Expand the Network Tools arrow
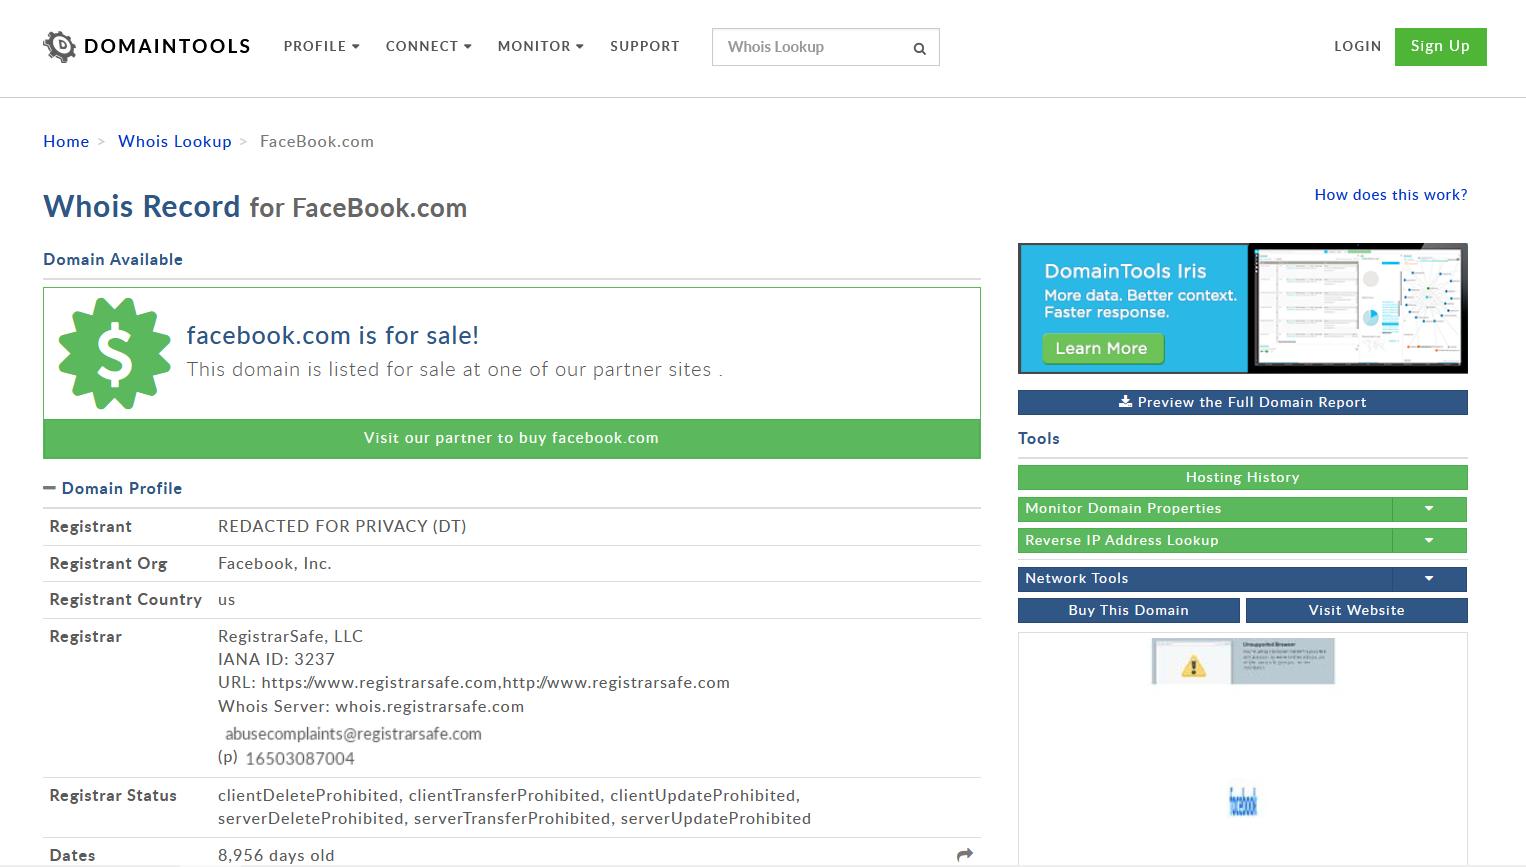 pos(1429,579)
